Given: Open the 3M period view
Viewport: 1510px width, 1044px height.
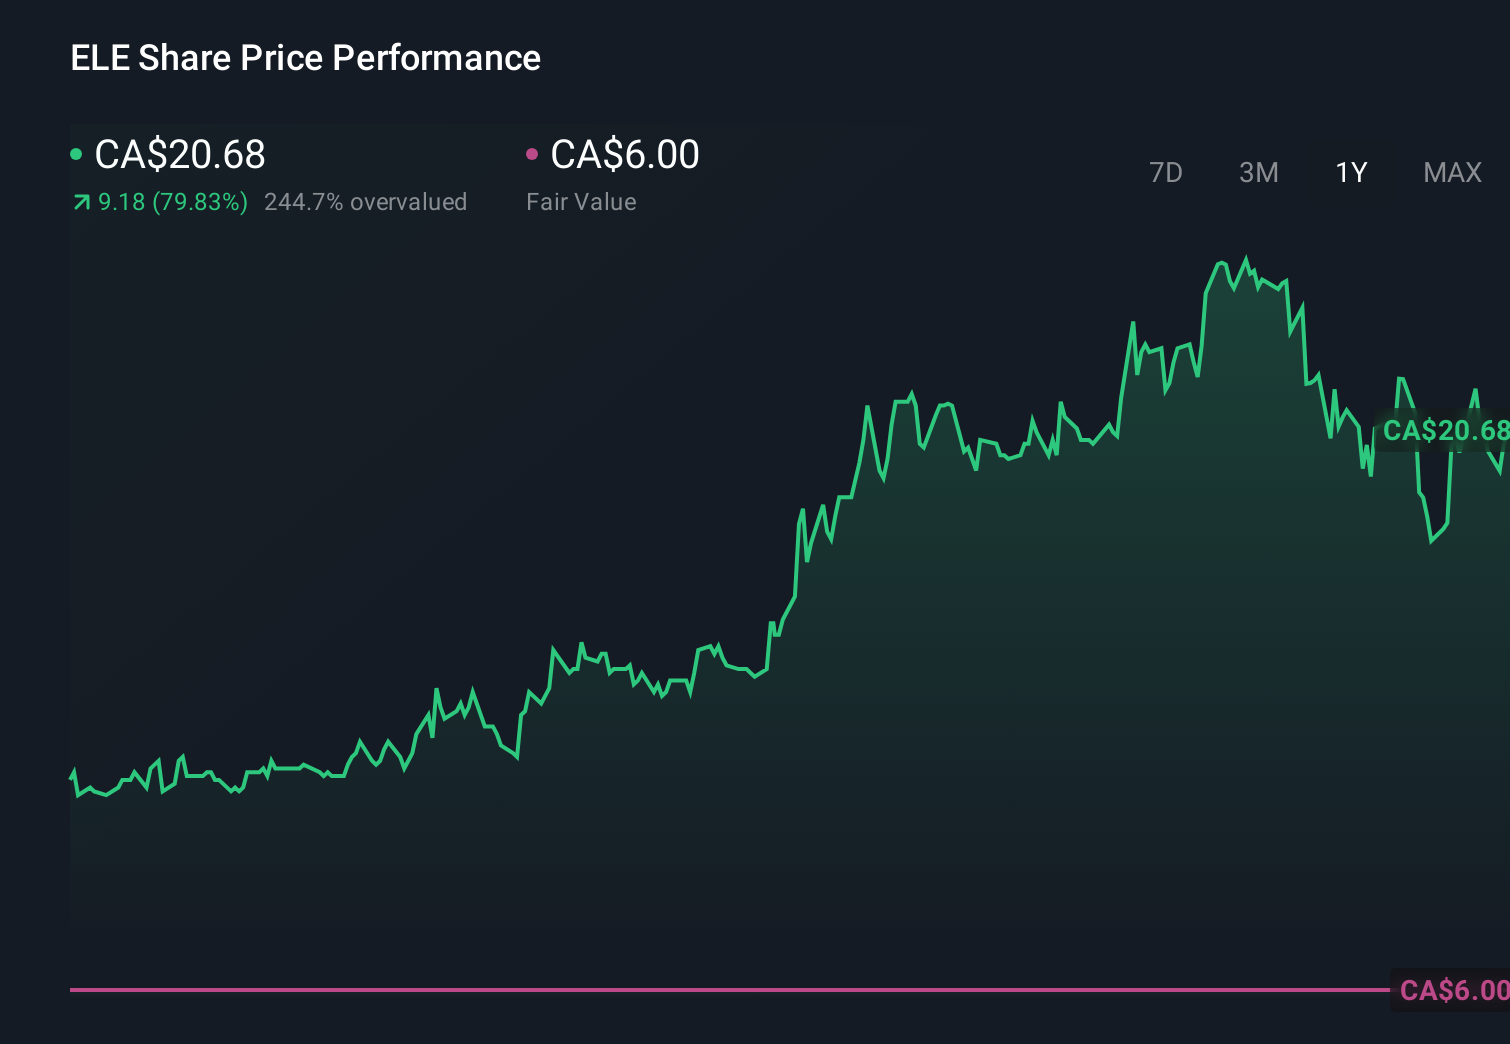Looking at the screenshot, I should [x=1259, y=172].
